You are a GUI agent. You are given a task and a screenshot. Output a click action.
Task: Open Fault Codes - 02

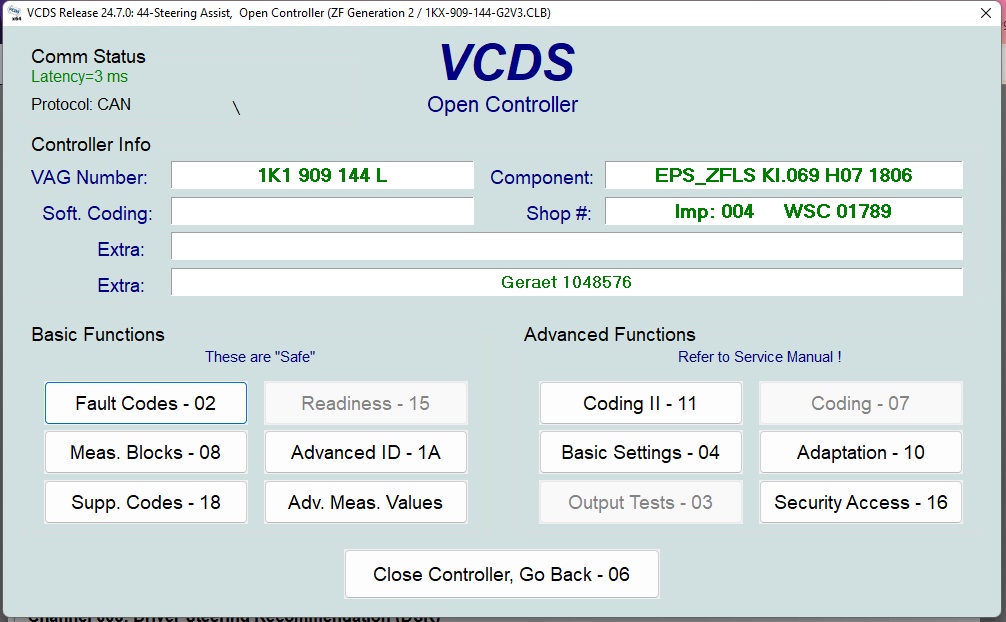click(x=146, y=403)
